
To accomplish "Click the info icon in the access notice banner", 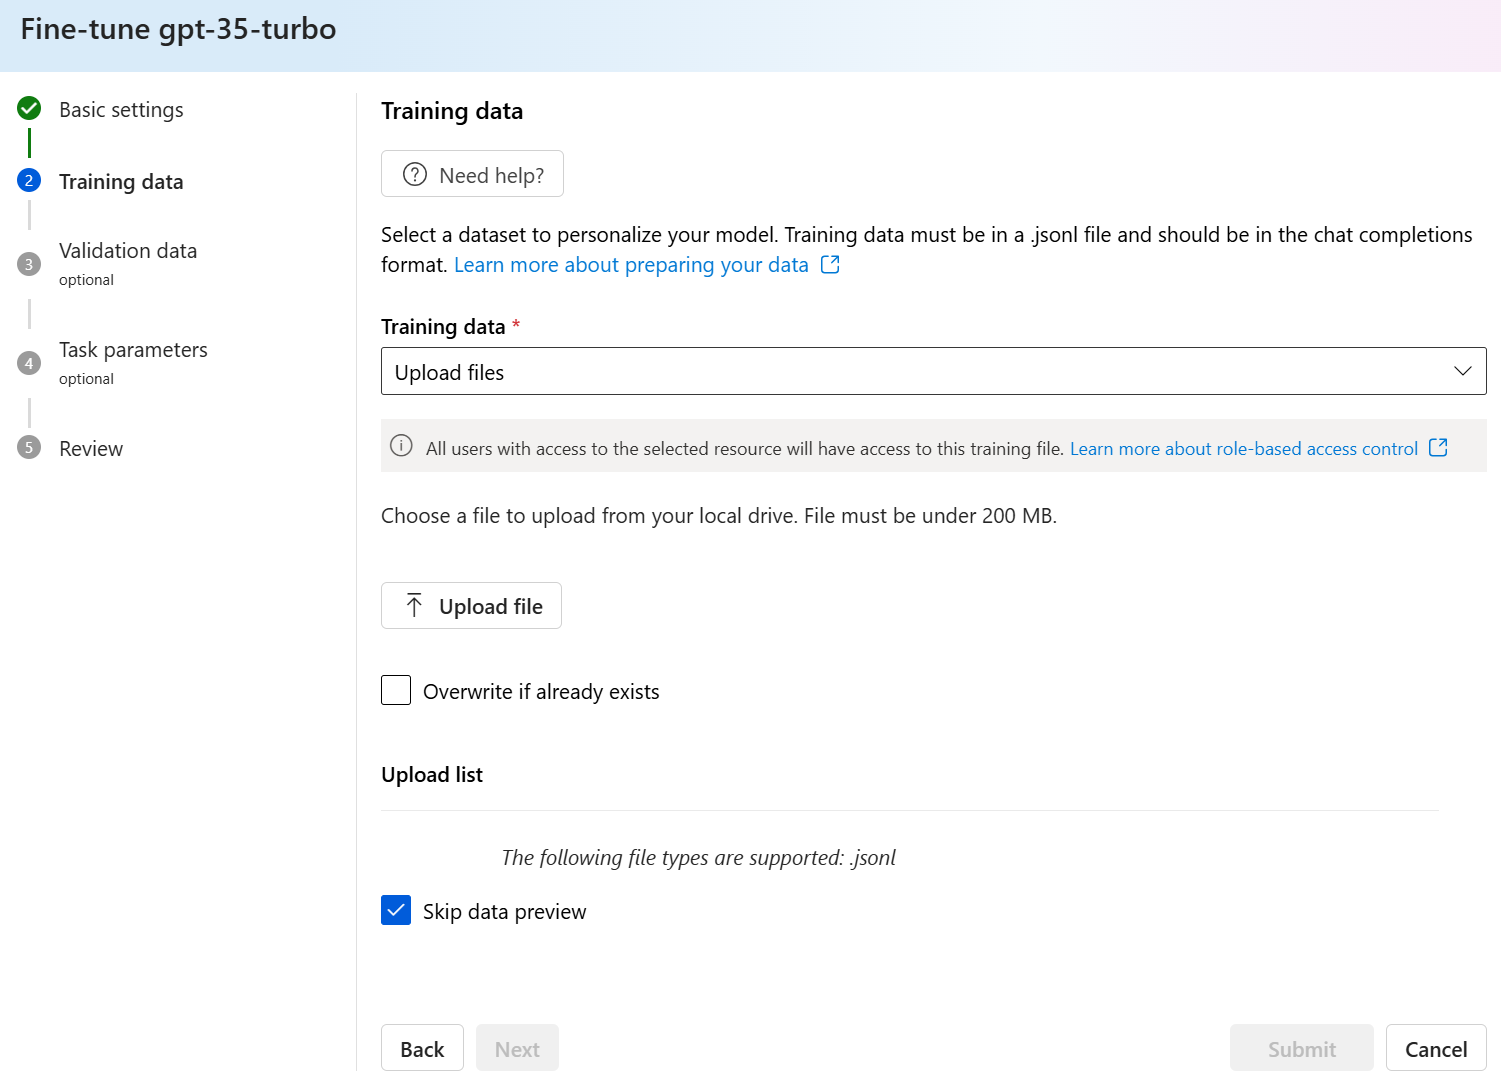I will tap(401, 446).
